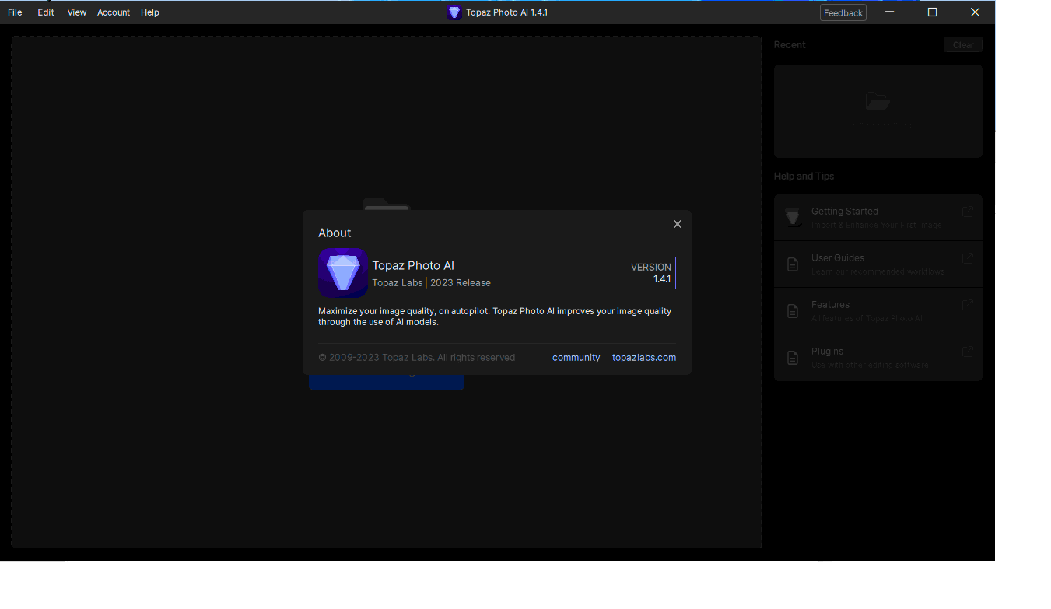Open the community link
This screenshot has height=609, width=1051.
click(x=576, y=357)
